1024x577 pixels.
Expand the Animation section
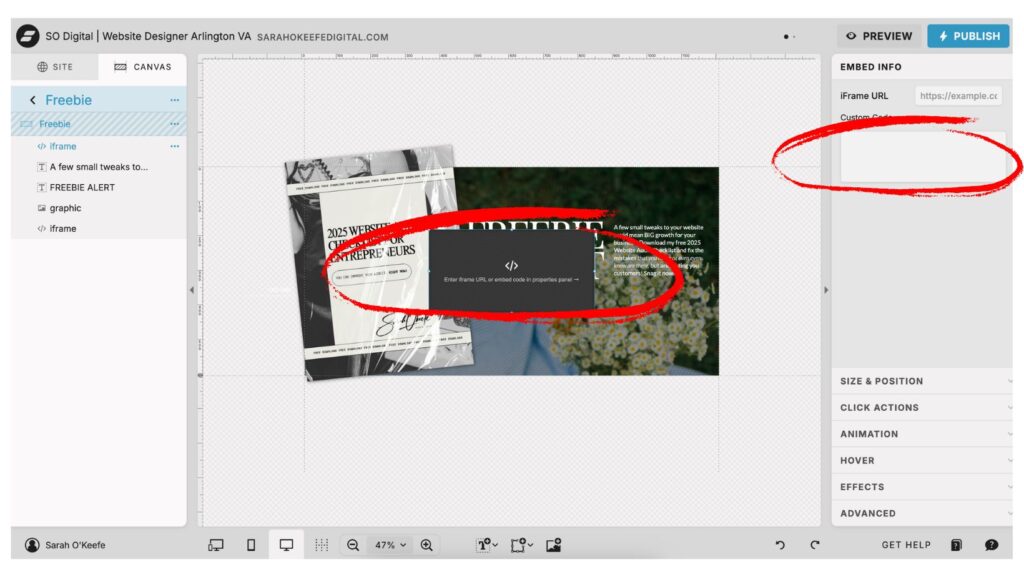click(921, 434)
